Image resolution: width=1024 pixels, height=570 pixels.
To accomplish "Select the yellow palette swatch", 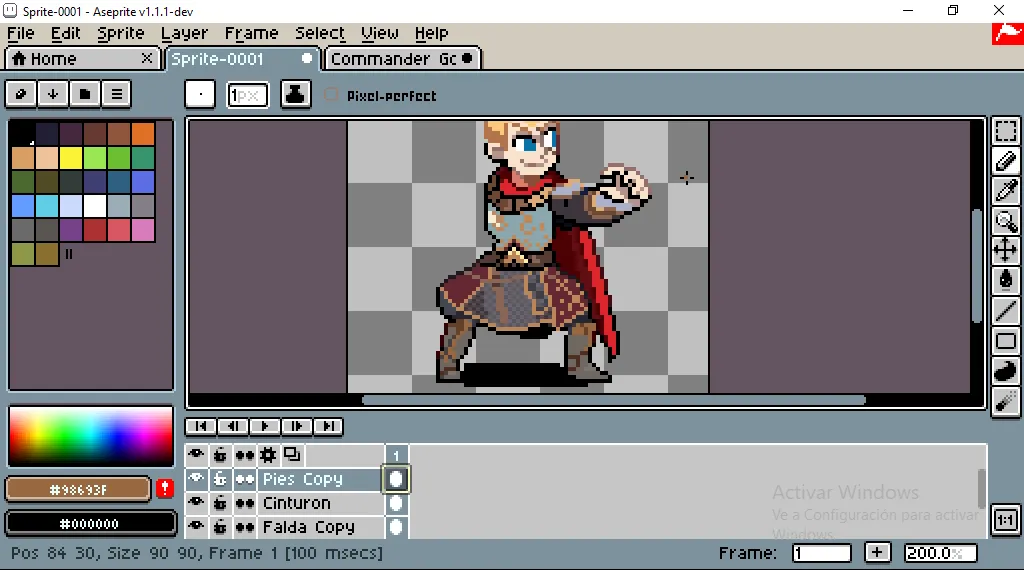I will point(71,157).
